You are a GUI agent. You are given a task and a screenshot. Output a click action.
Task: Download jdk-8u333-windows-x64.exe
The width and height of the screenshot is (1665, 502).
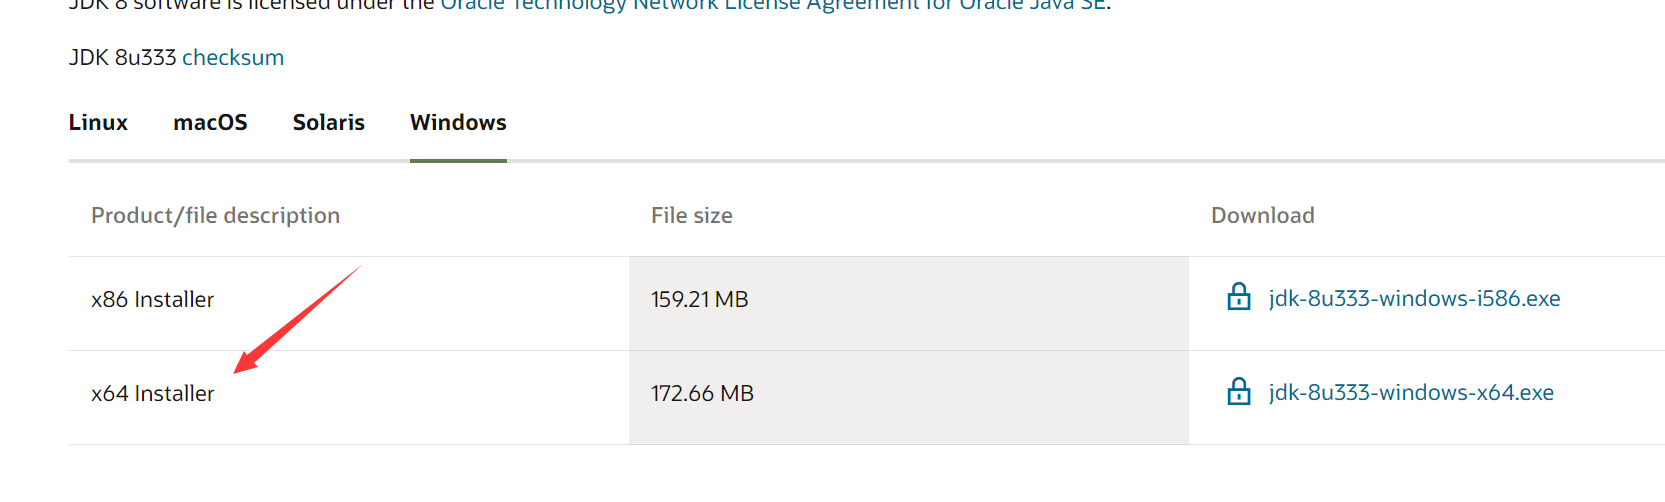(x=1411, y=393)
